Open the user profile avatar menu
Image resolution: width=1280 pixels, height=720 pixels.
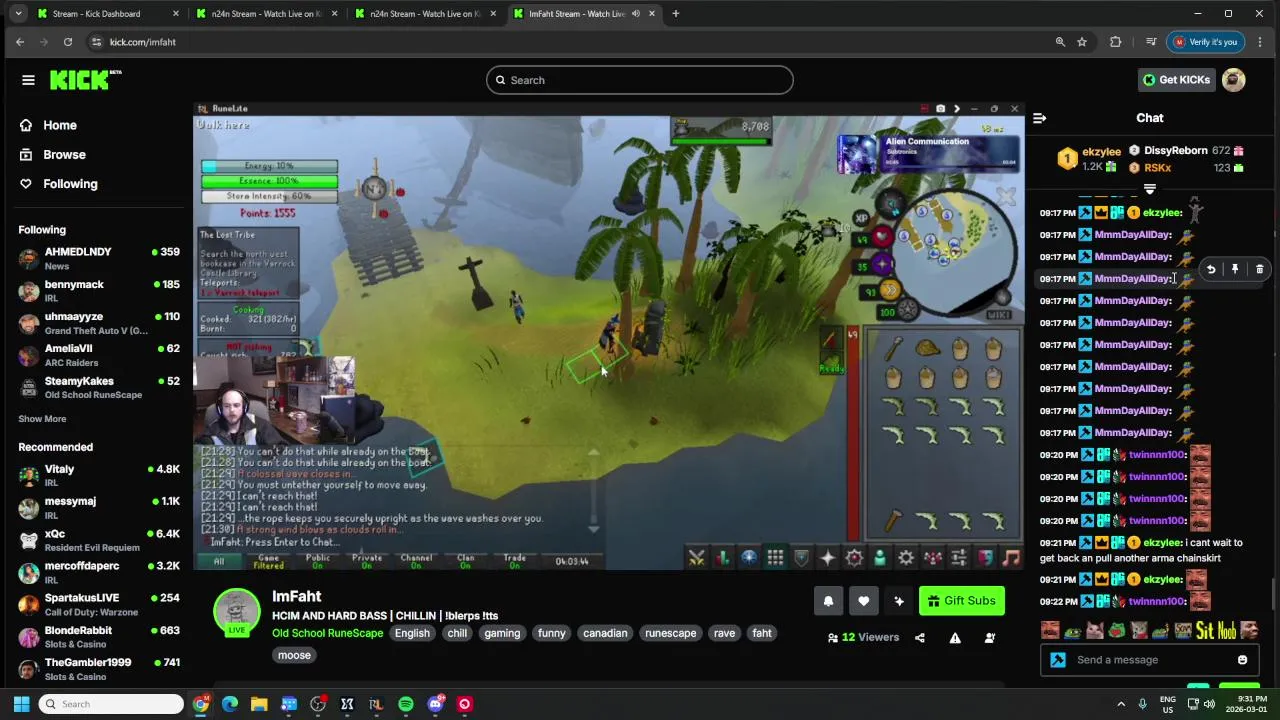[x=1234, y=80]
